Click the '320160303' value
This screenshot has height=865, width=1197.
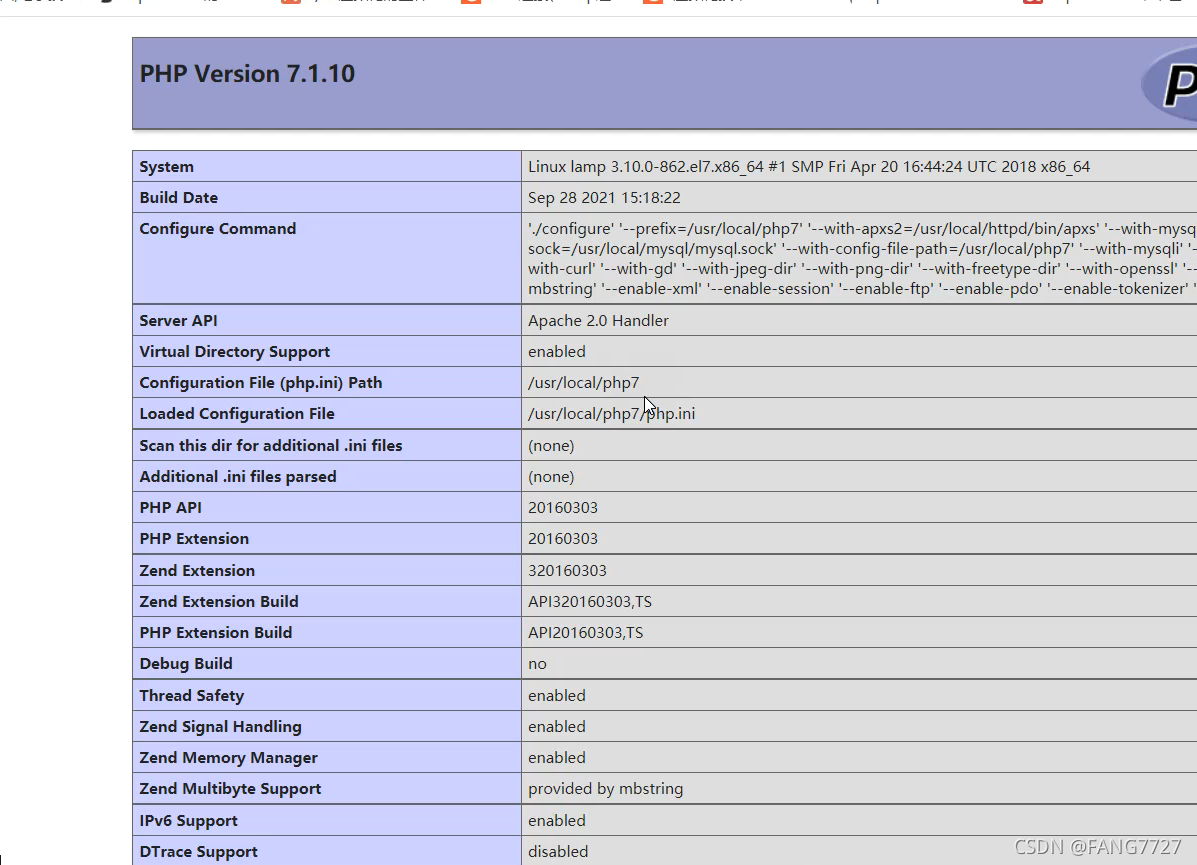click(x=567, y=571)
